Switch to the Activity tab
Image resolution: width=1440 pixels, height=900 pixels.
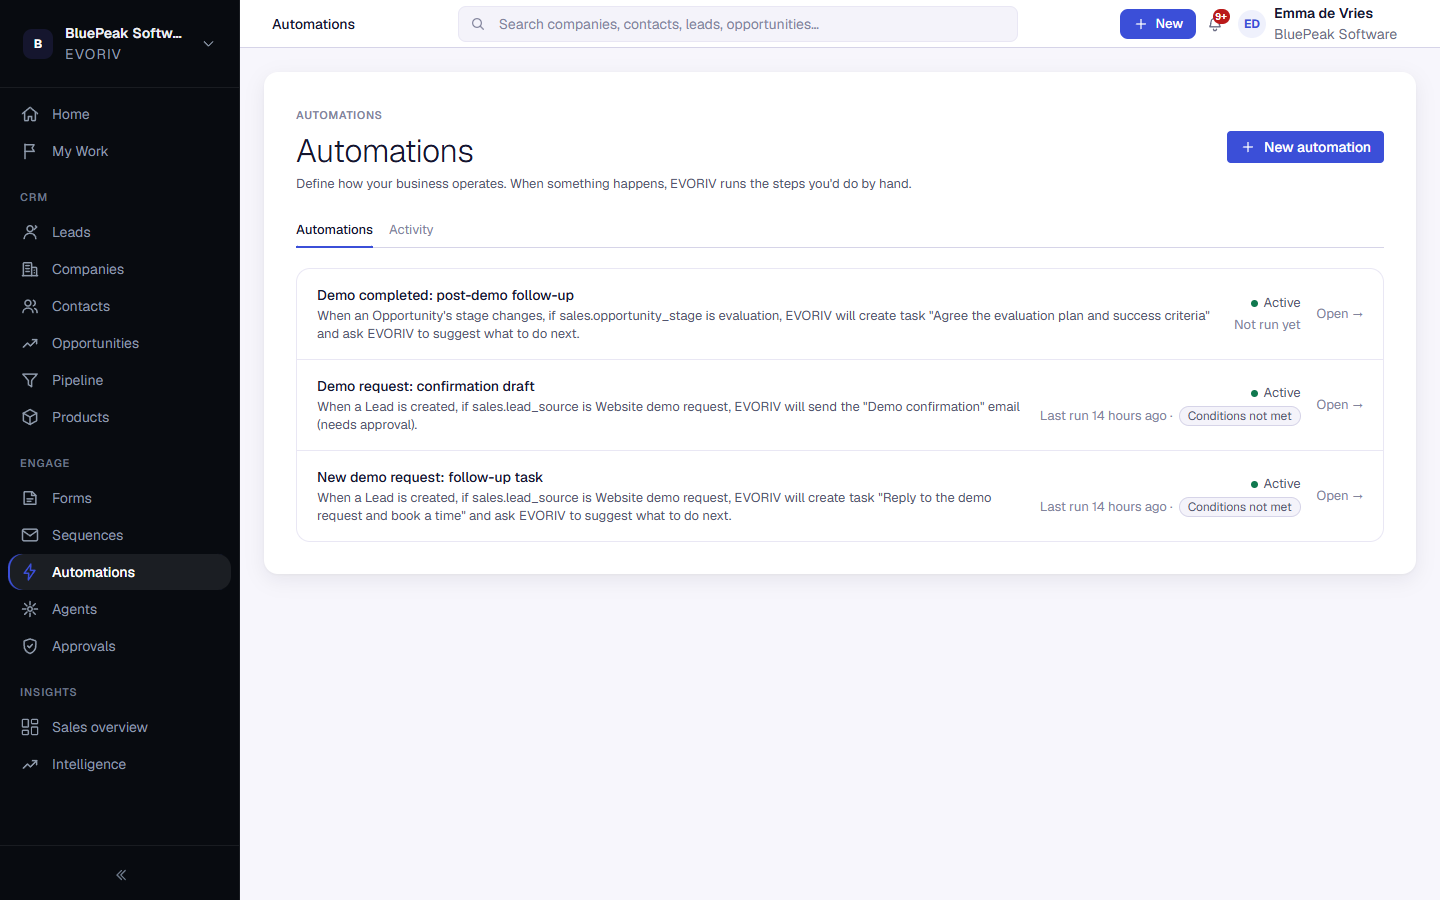click(x=411, y=230)
